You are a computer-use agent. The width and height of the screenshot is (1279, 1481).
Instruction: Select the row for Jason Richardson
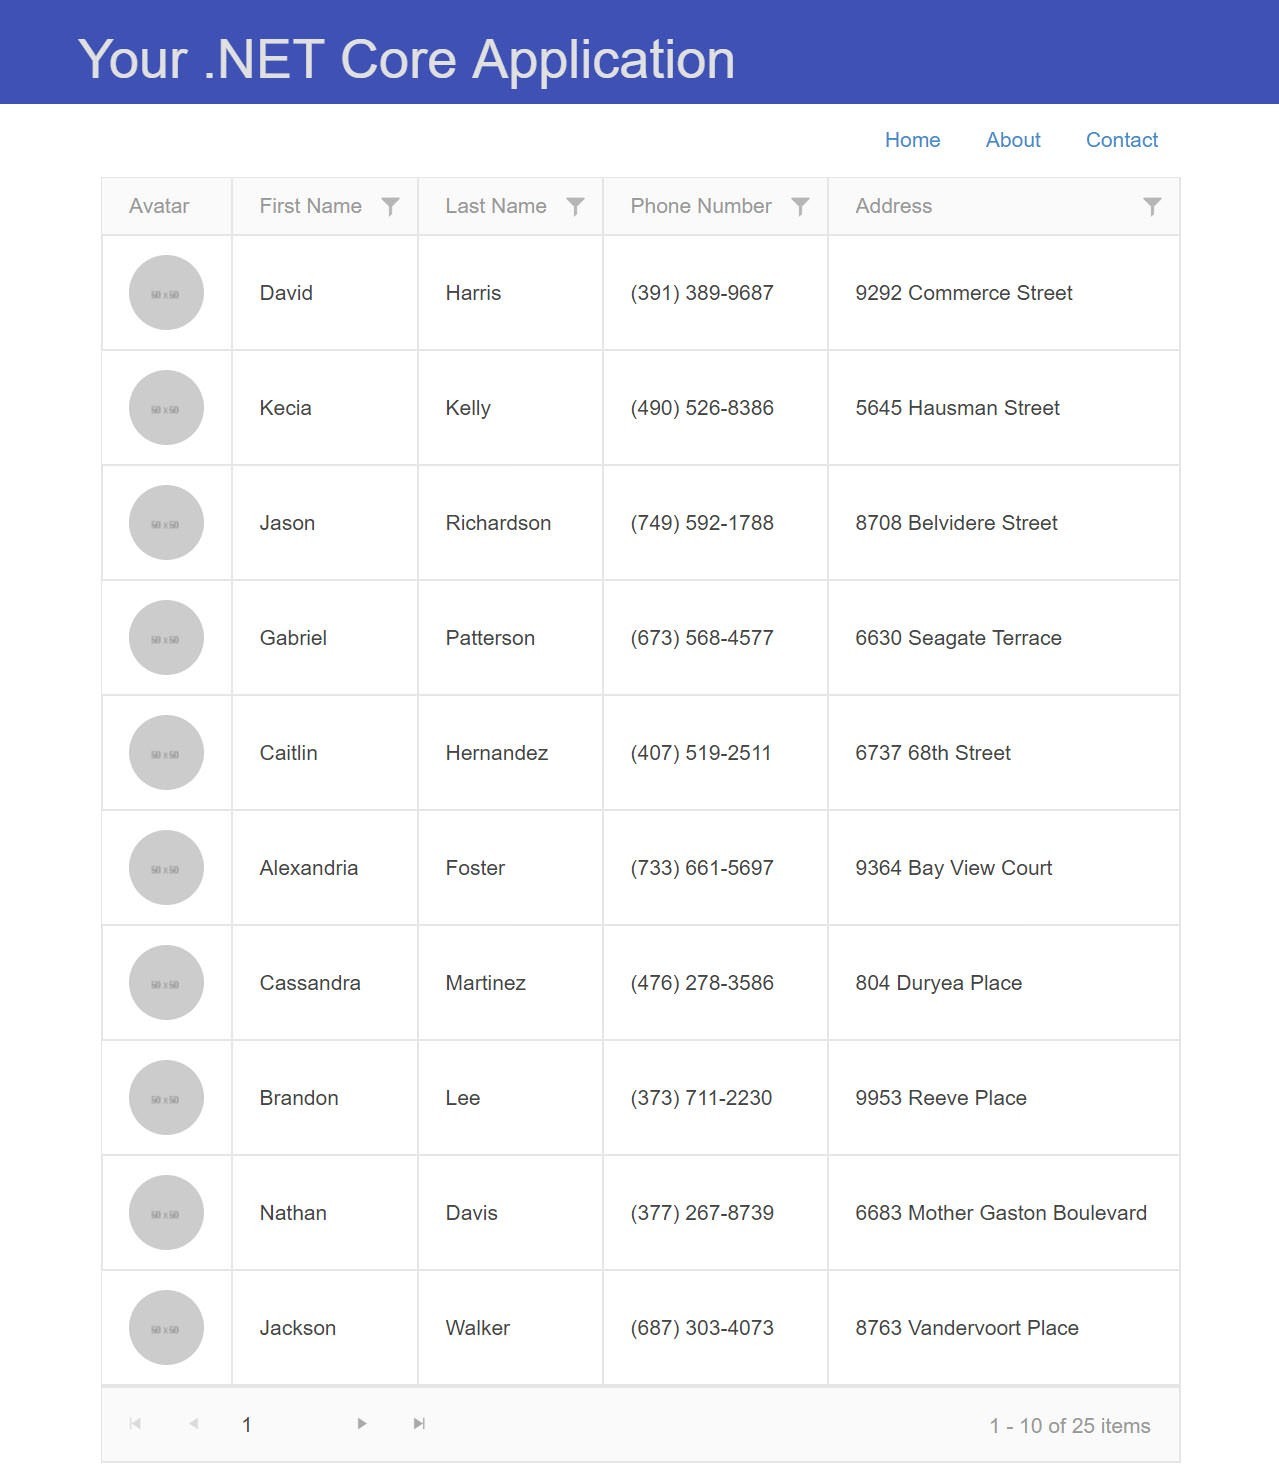[640, 522]
